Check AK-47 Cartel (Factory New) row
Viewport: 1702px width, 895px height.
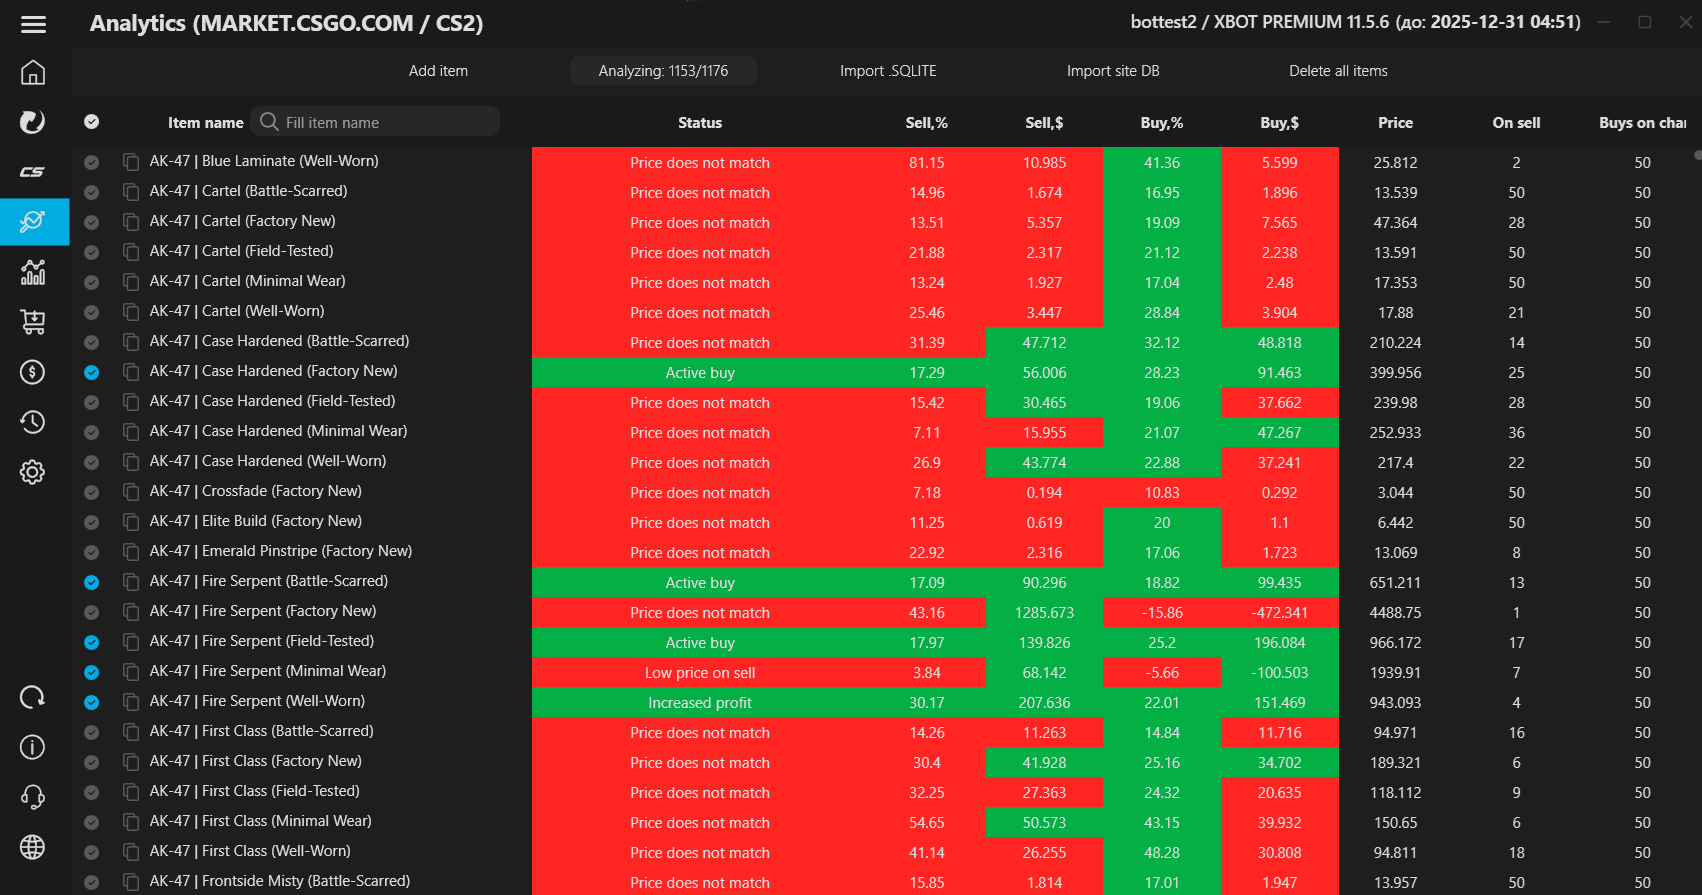click(x=92, y=222)
